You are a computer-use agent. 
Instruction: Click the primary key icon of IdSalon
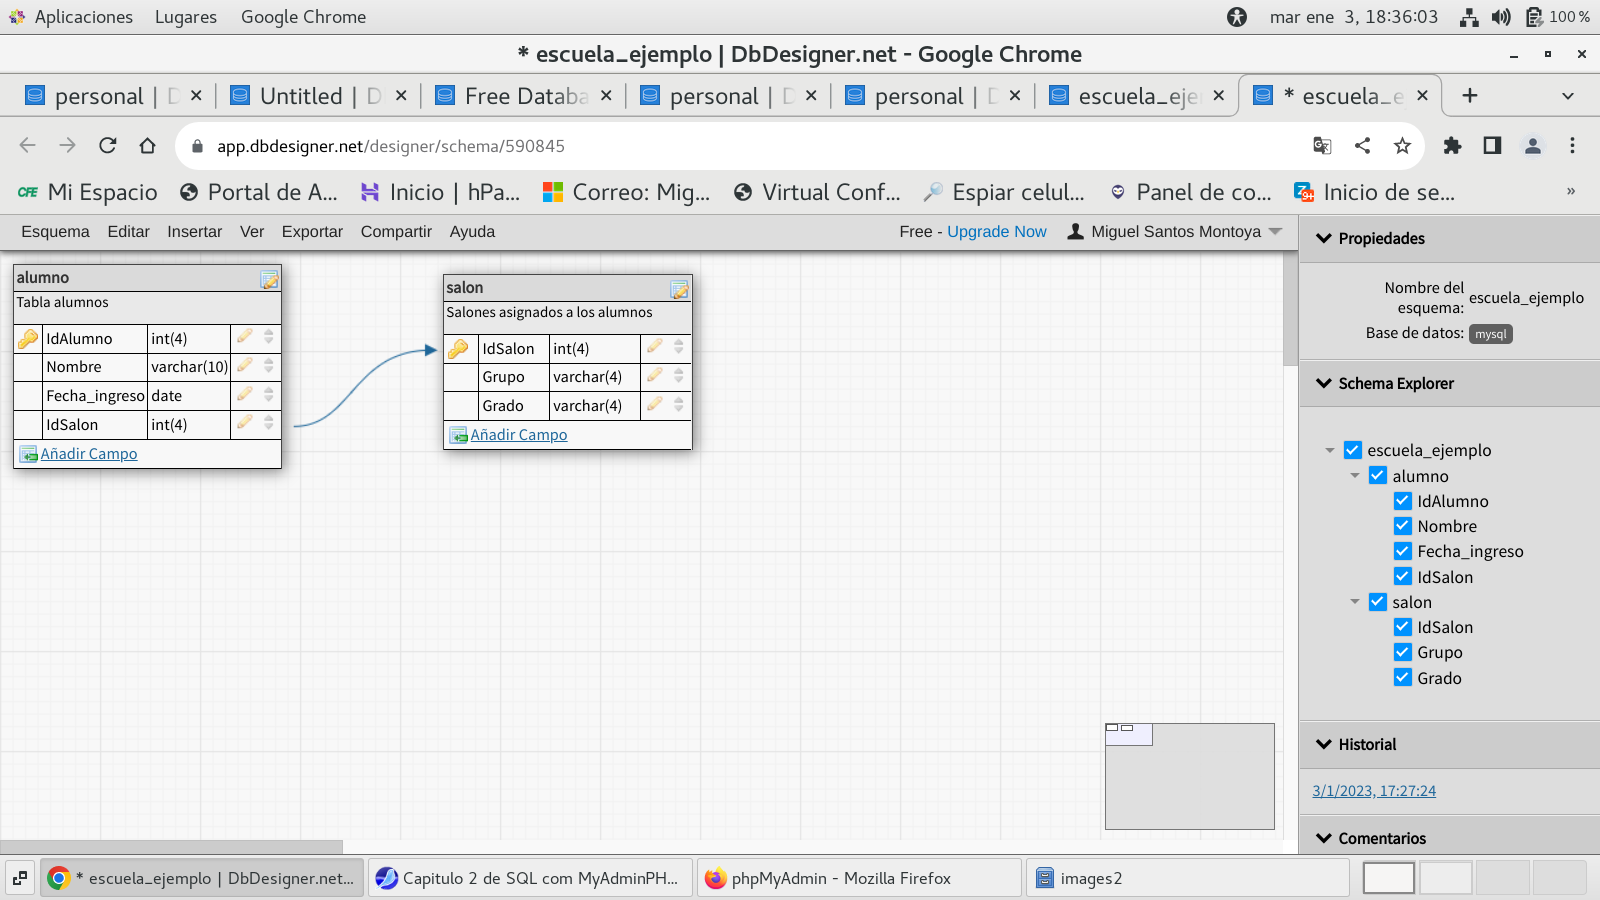coord(458,349)
